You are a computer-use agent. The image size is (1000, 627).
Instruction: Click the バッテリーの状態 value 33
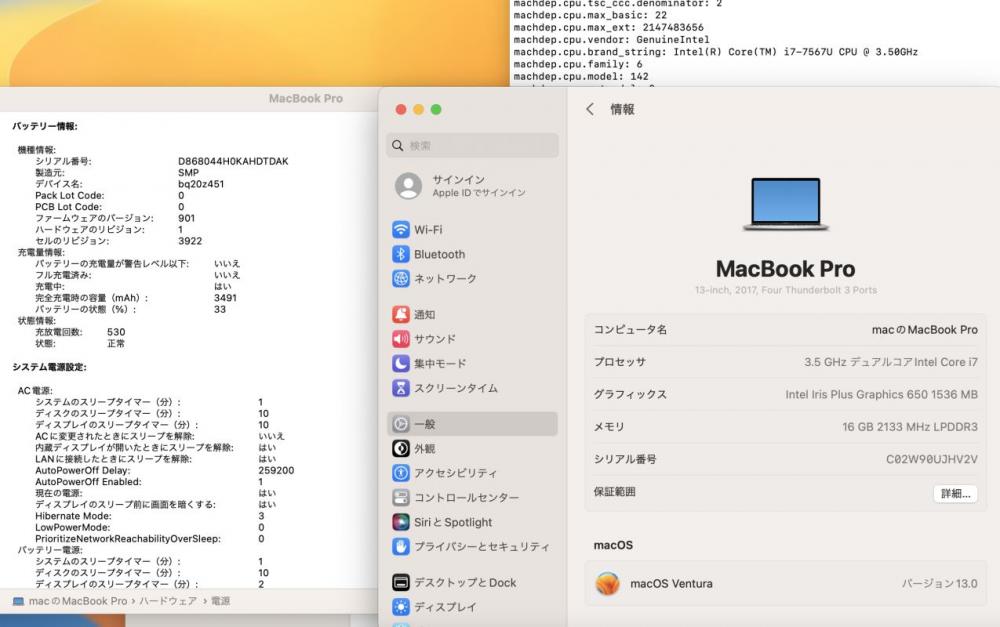(220, 309)
